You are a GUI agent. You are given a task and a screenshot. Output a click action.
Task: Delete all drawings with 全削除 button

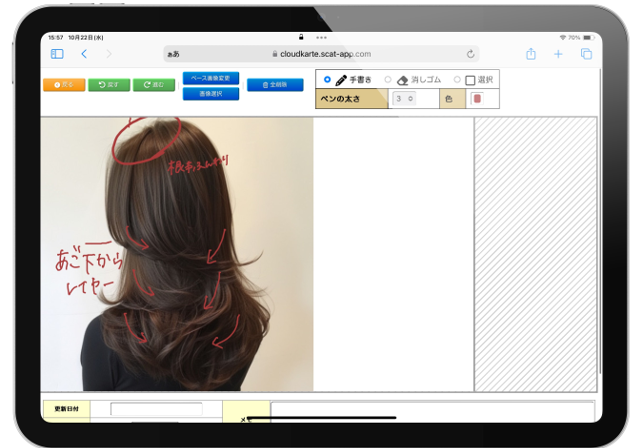[x=274, y=85]
